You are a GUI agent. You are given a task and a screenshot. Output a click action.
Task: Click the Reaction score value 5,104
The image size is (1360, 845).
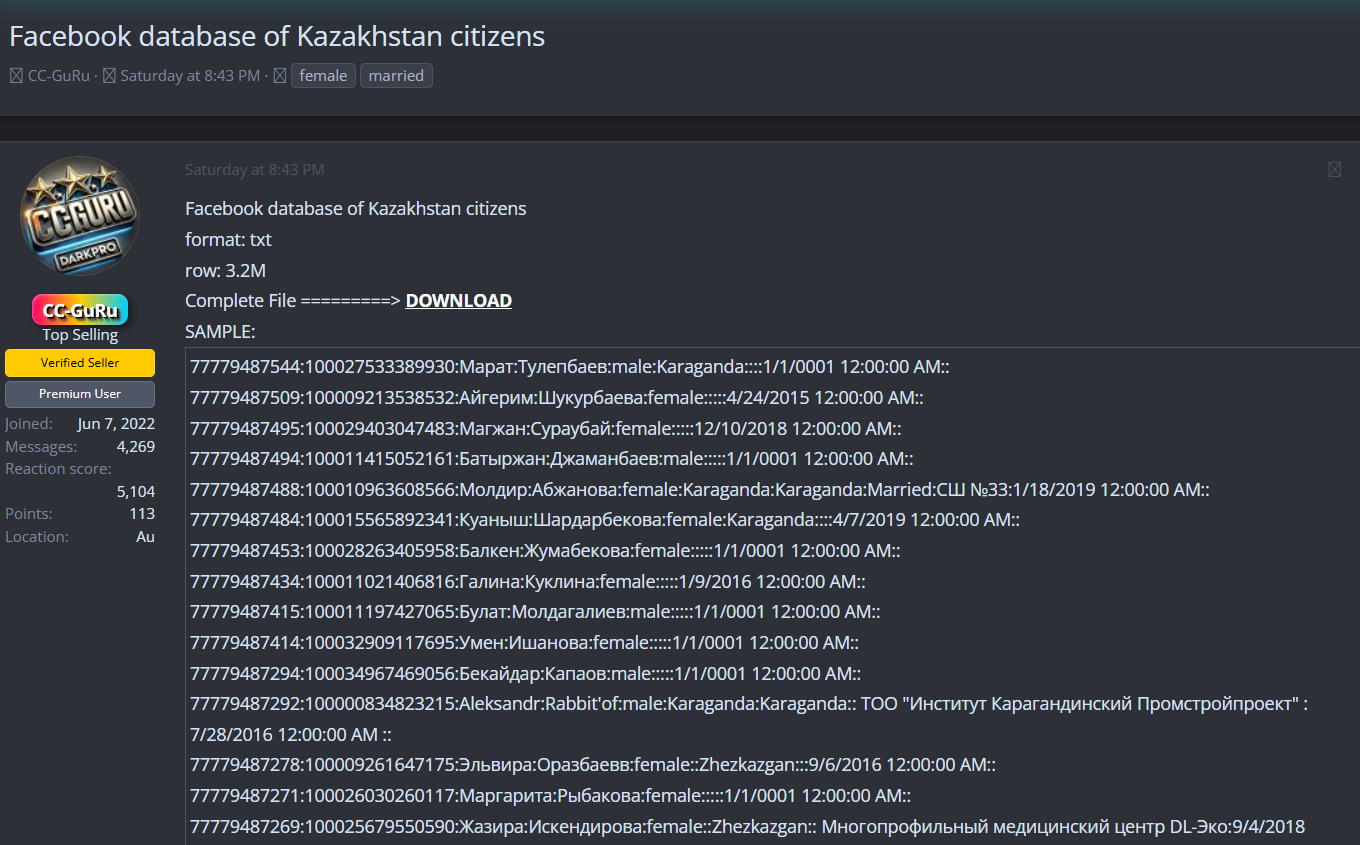(135, 491)
